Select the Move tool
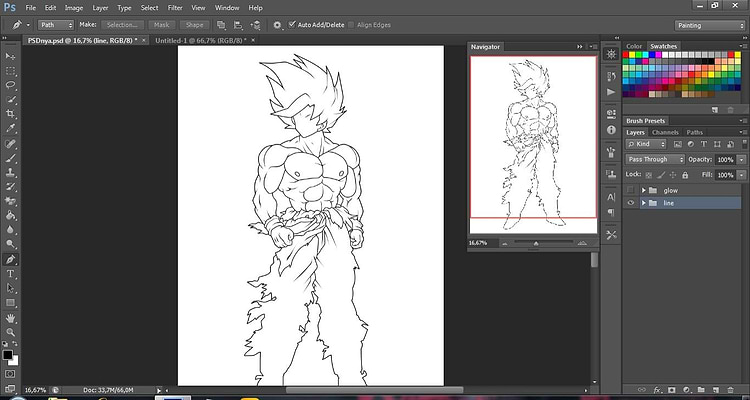Image resolution: width=750 pixels, height=400 pixels. coord(10,56)
